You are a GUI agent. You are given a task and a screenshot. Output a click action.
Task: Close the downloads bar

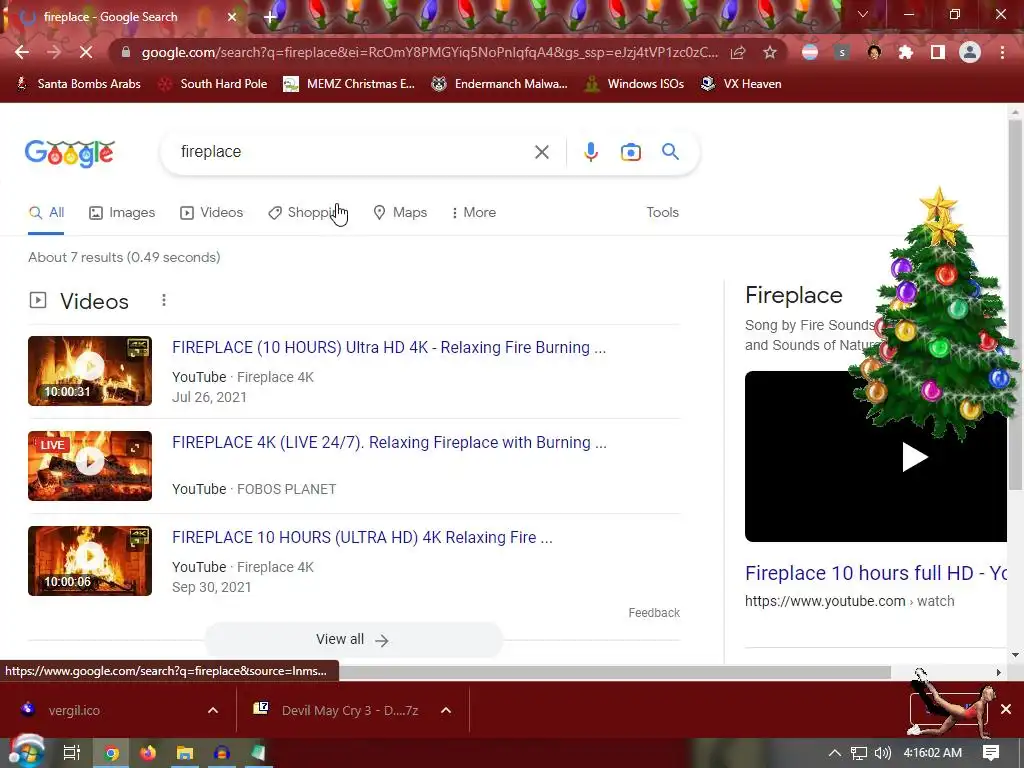tap(1006, 709)
